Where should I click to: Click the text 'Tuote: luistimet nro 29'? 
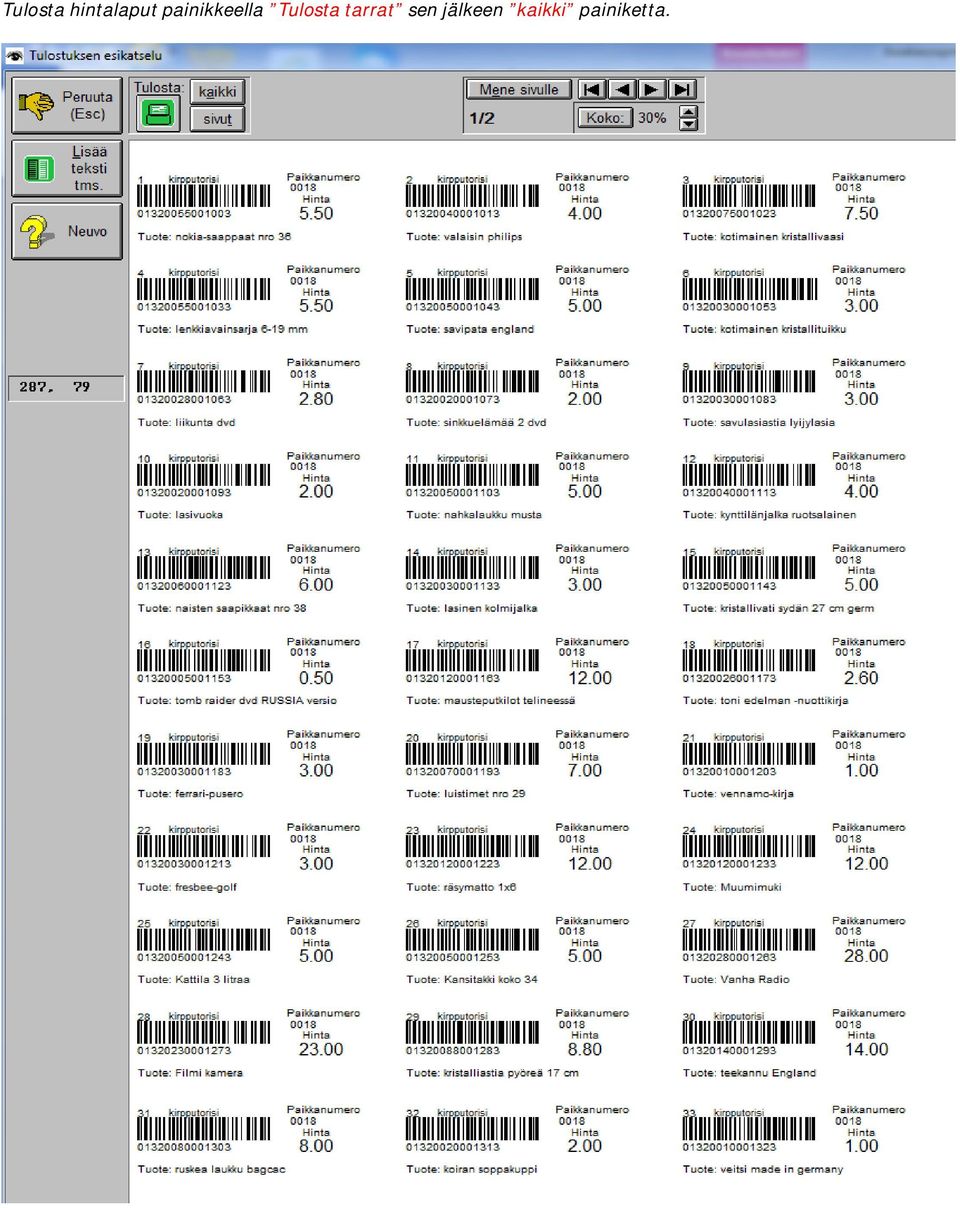click(466, 794)
